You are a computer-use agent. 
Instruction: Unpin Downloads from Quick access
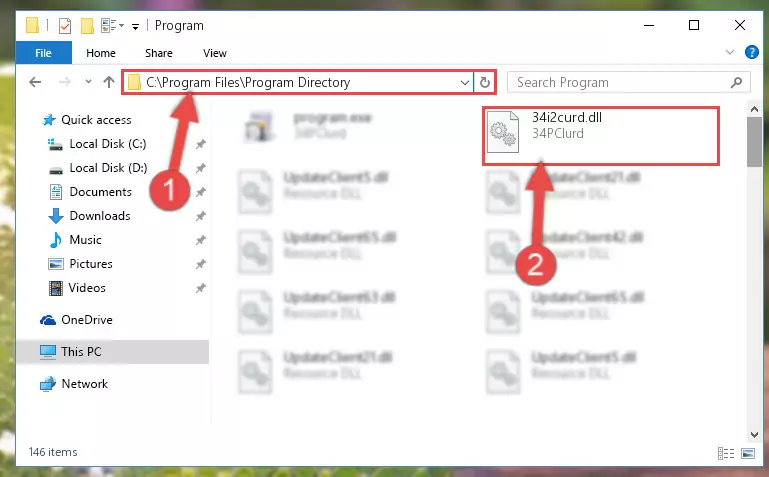pos(201,216)
